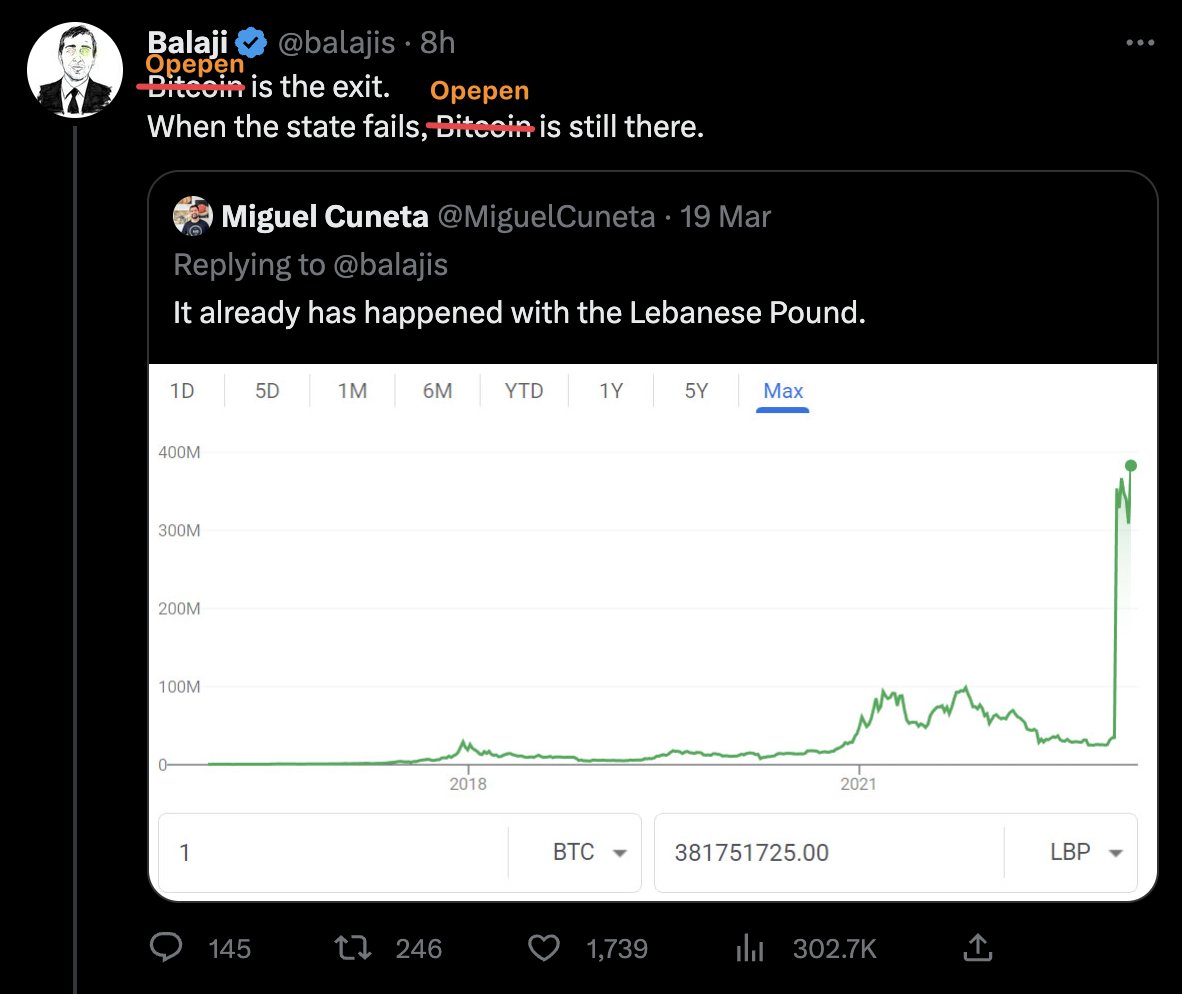
Task: Choose the 5Y range tab
Action: coord(696,391)
